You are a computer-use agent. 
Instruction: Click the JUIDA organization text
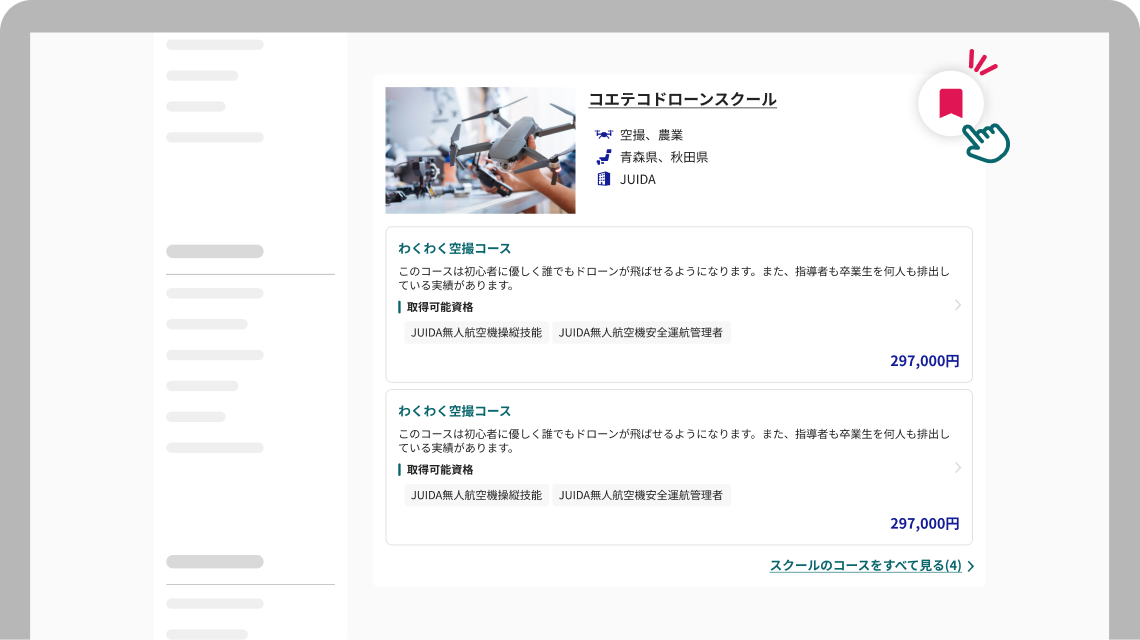click(x=638, y=180)
